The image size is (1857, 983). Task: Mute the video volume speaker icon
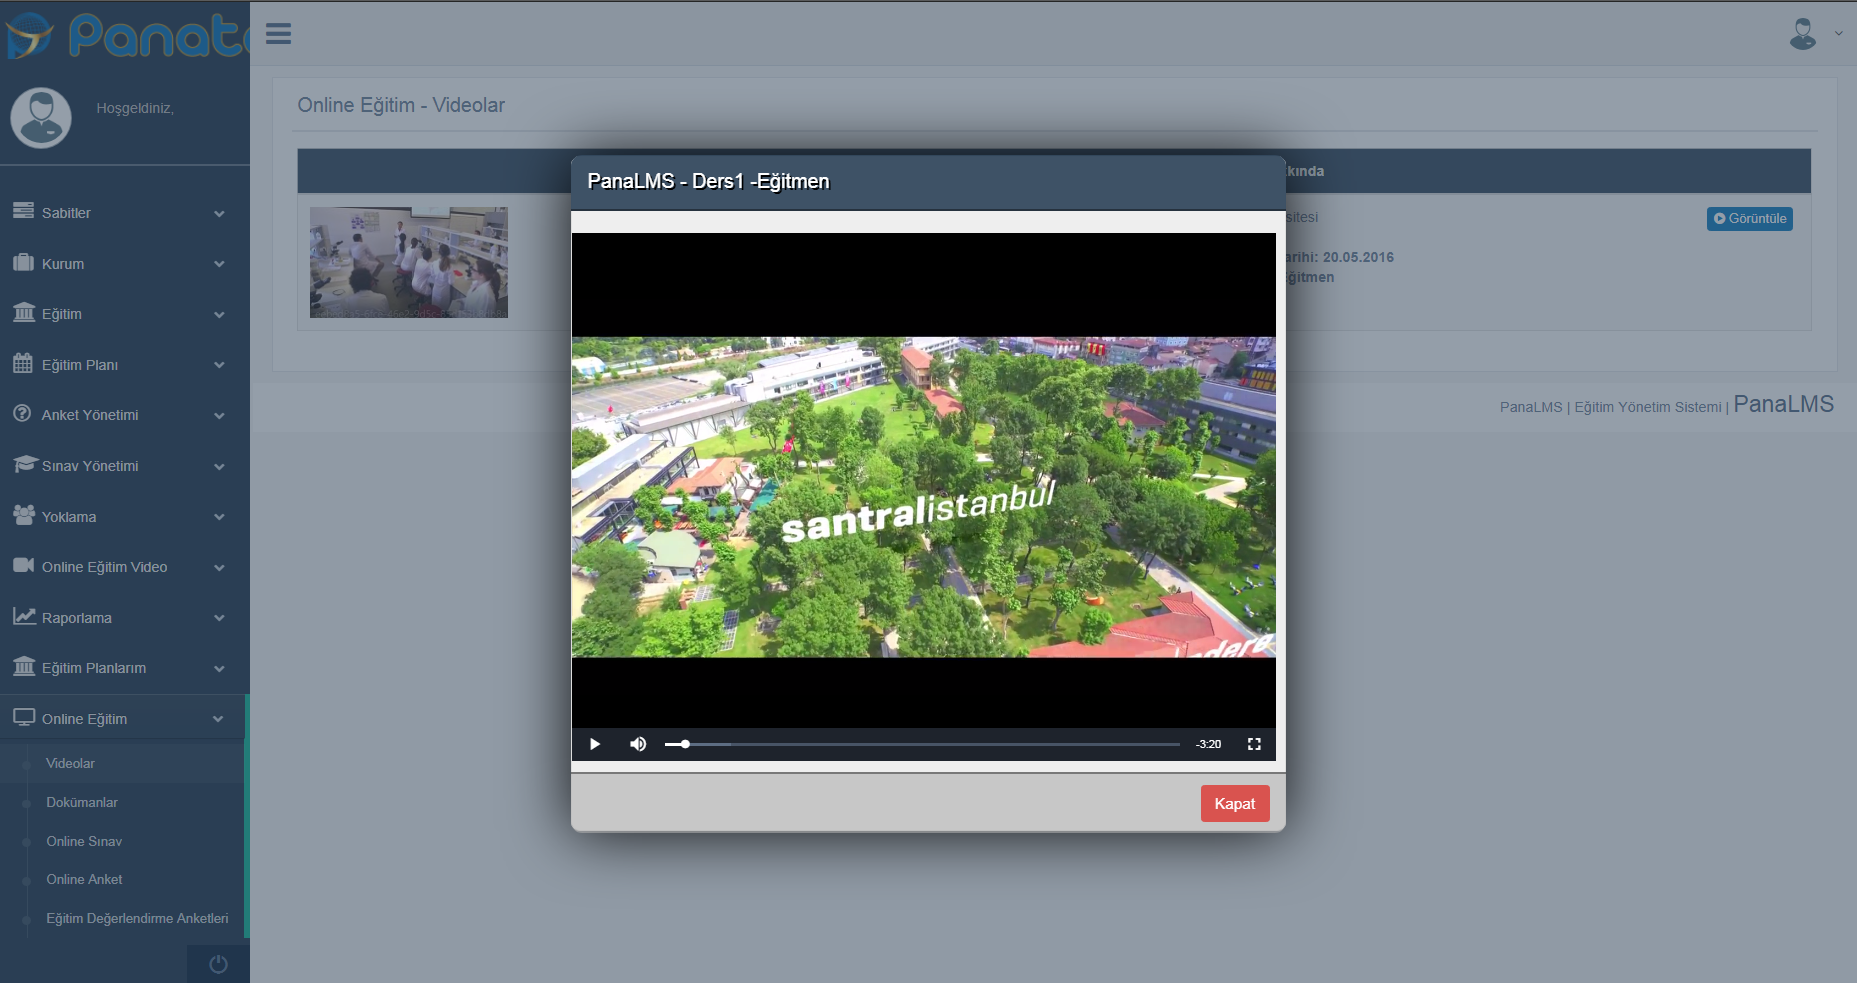coord(638,744)
